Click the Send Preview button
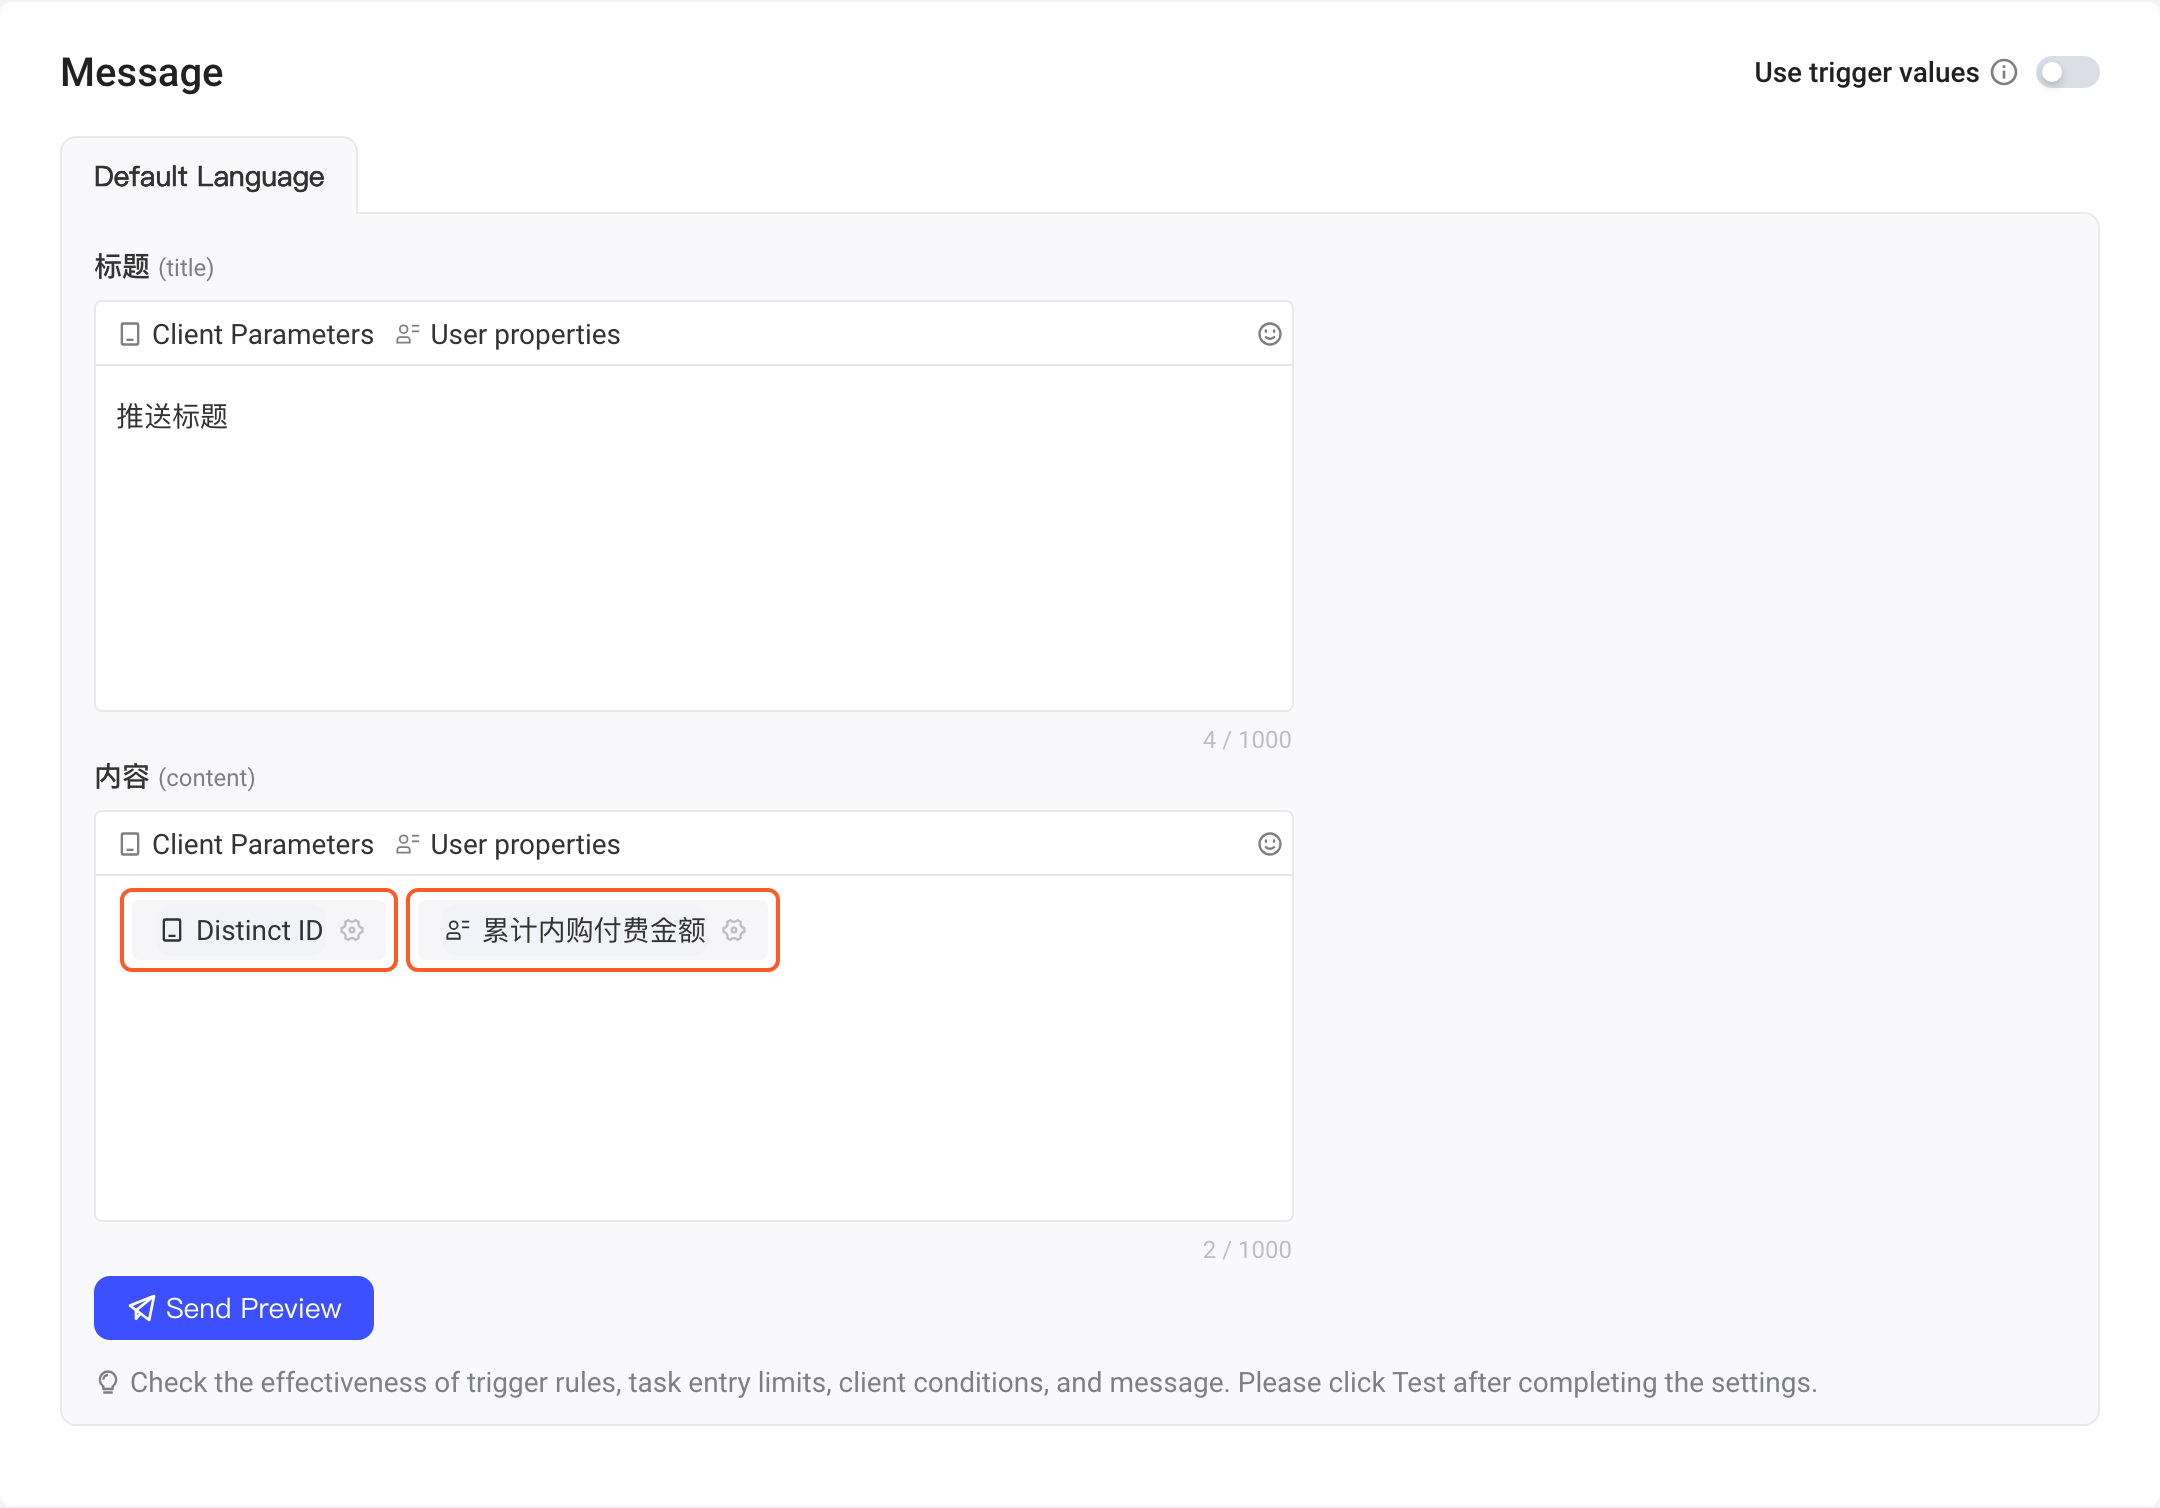Screen dimensions: 2160x1508 (234, 1308)
